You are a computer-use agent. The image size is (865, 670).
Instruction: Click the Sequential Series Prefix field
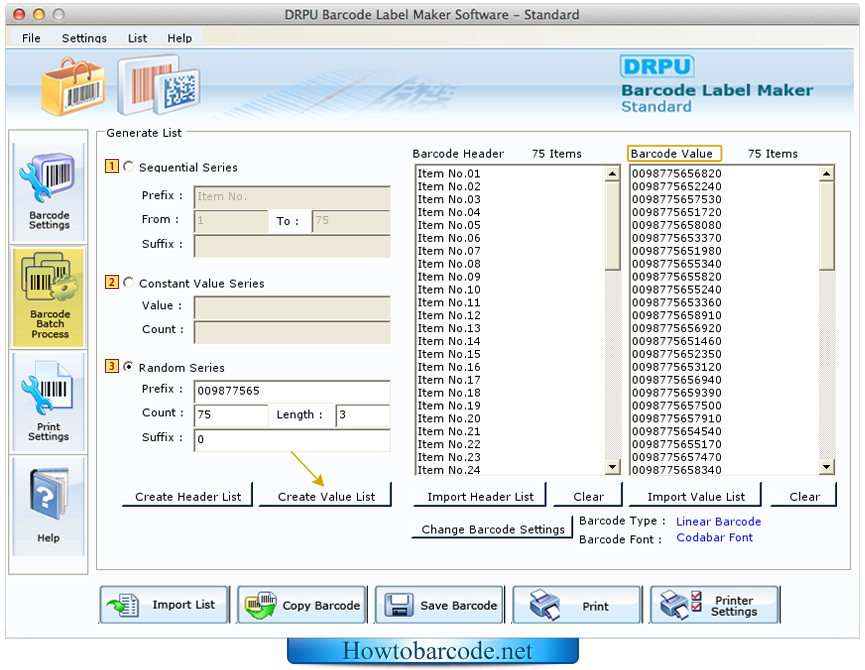pyautogui.click(x=292, y=197)
